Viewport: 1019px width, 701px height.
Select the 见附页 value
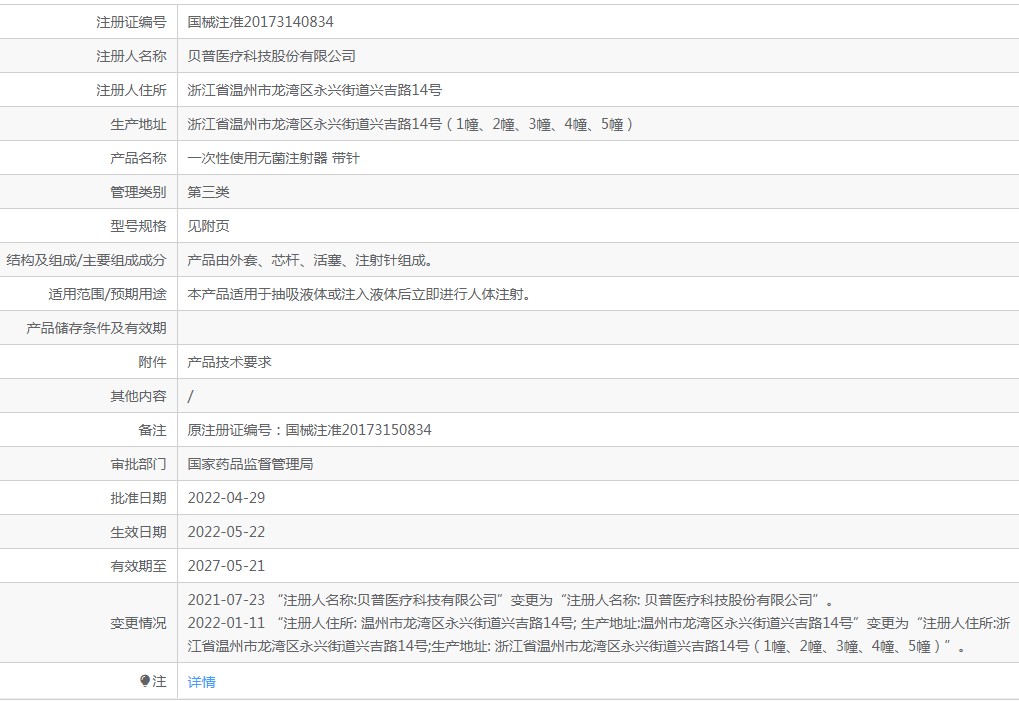pos(209,226)
